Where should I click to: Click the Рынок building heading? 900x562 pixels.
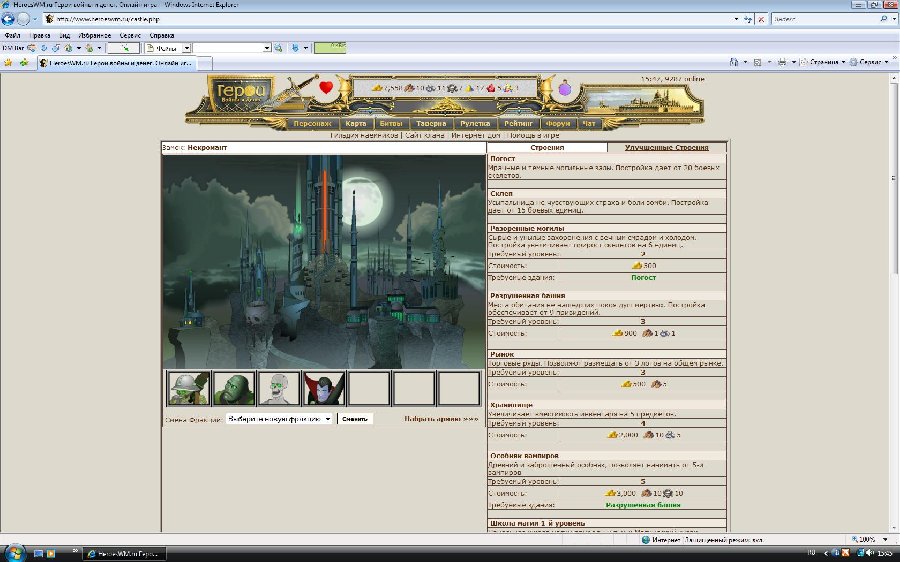502,354
